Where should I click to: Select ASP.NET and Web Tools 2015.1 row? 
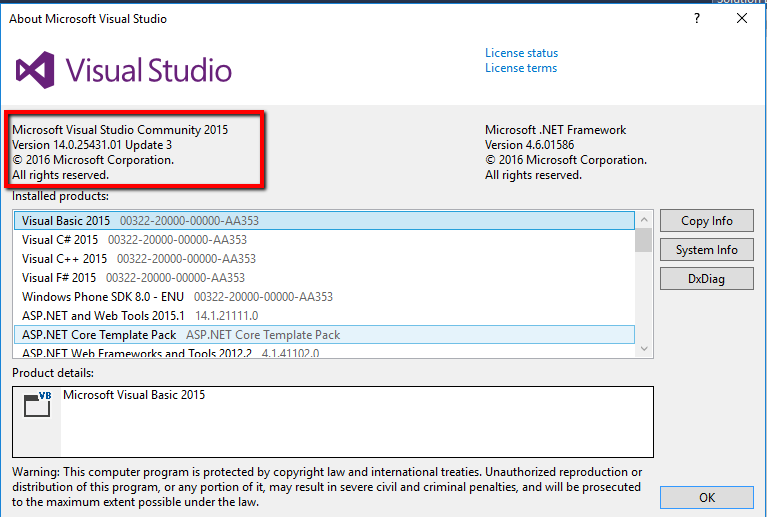324,316
